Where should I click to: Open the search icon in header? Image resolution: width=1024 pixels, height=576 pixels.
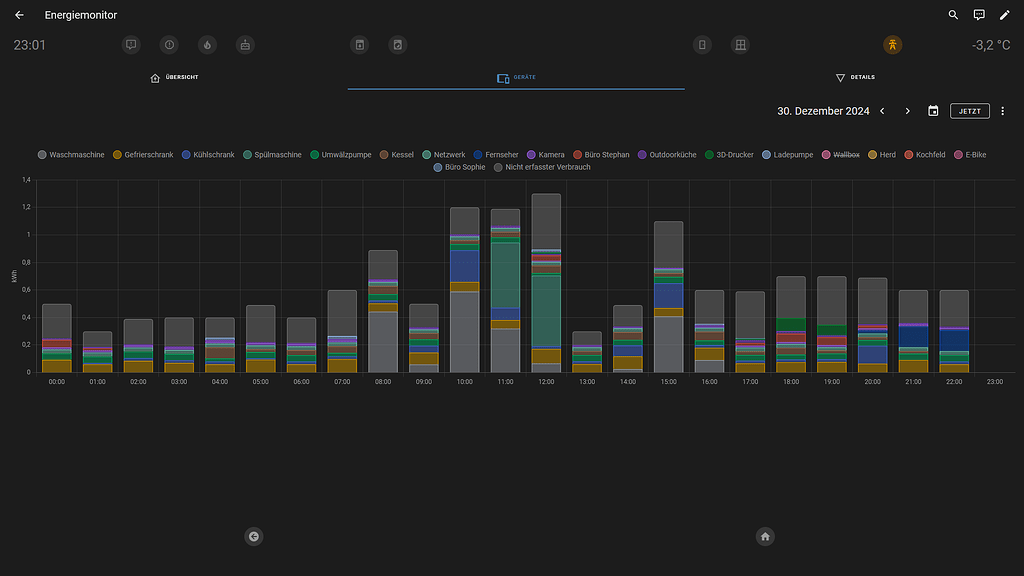953,15
